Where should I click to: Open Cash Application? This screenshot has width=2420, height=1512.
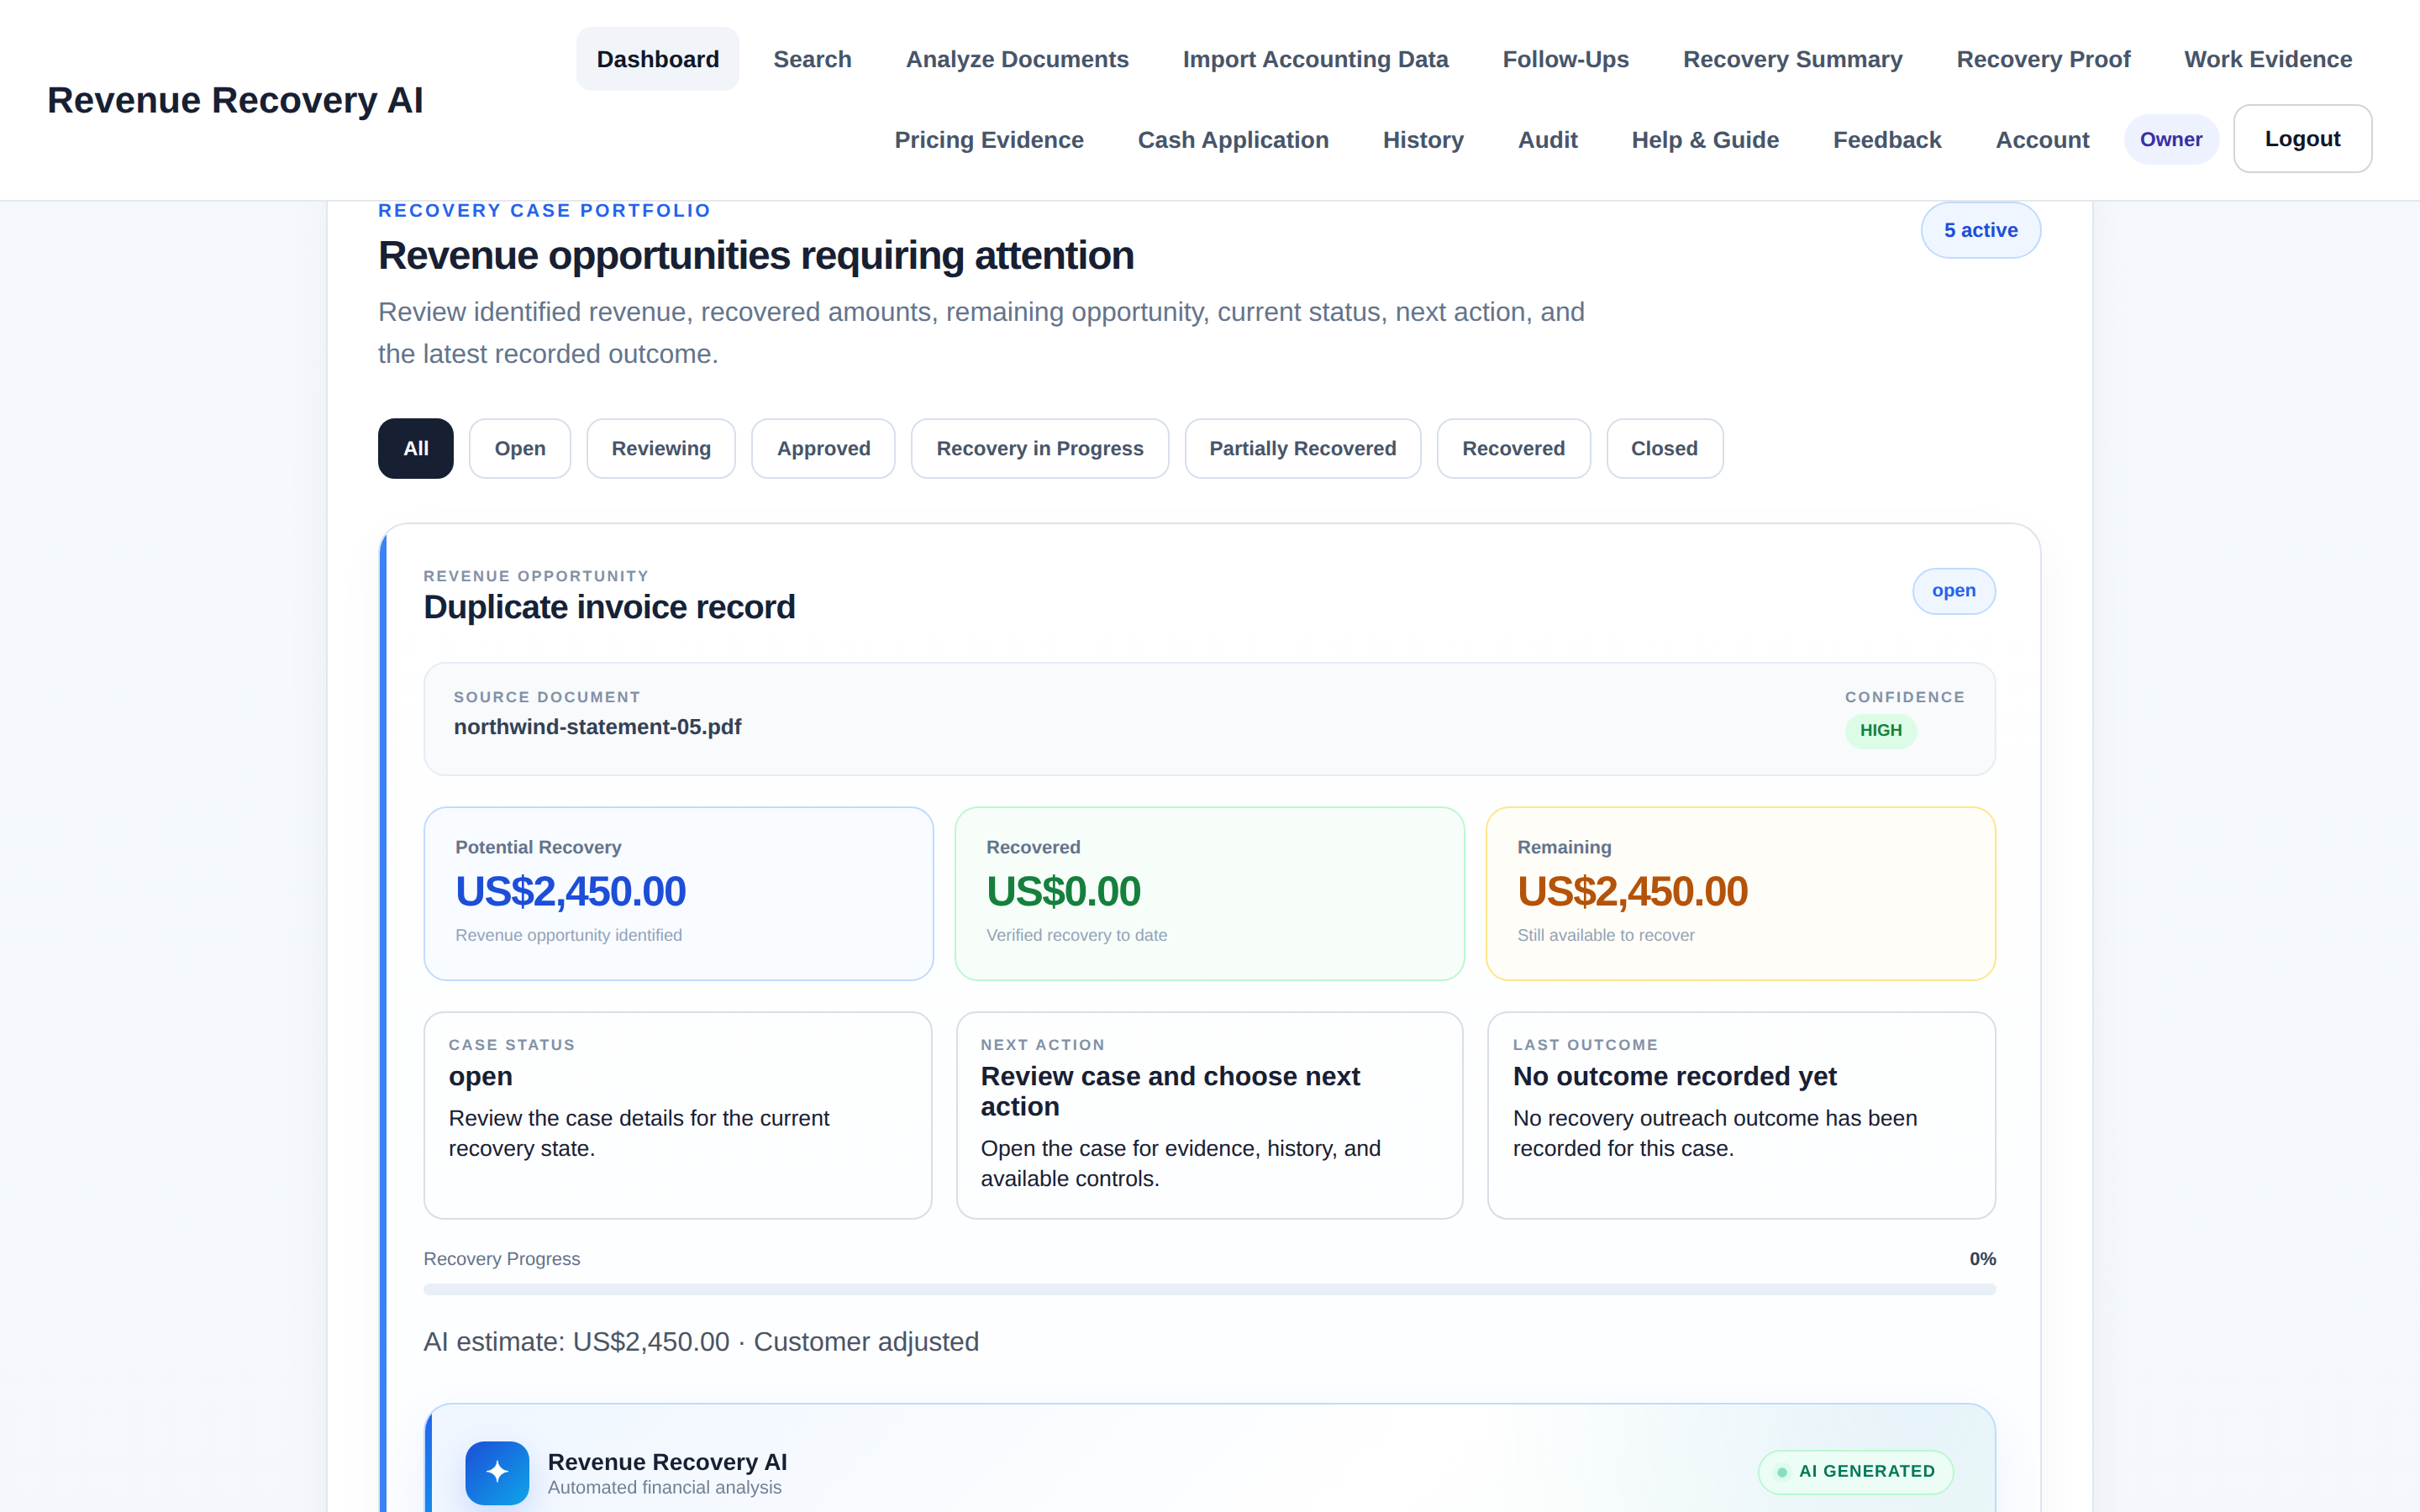point(1233,140)
